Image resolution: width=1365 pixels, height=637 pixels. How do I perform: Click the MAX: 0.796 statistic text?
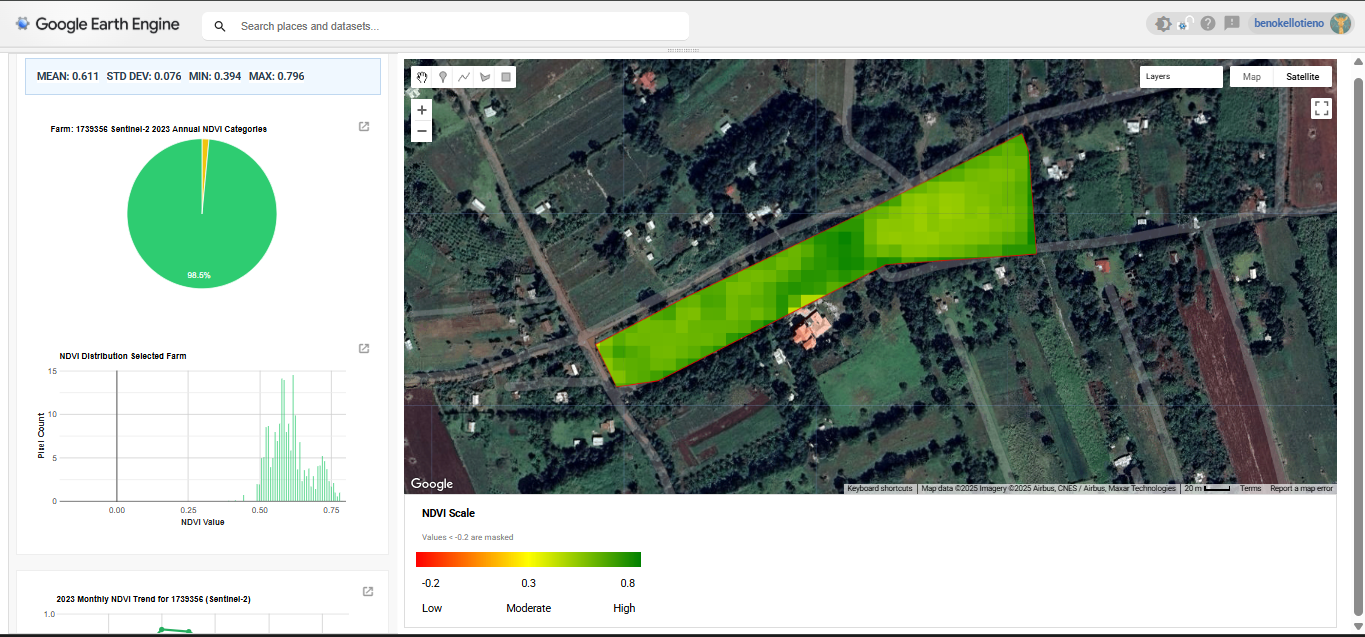click(277, 76)
